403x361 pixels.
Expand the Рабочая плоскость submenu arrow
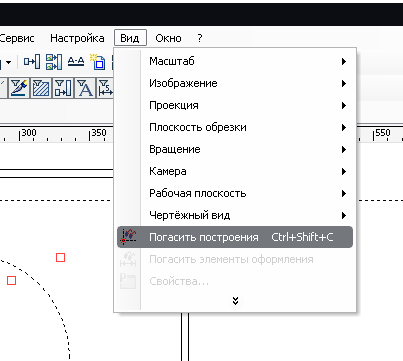[x=344, y=193]
